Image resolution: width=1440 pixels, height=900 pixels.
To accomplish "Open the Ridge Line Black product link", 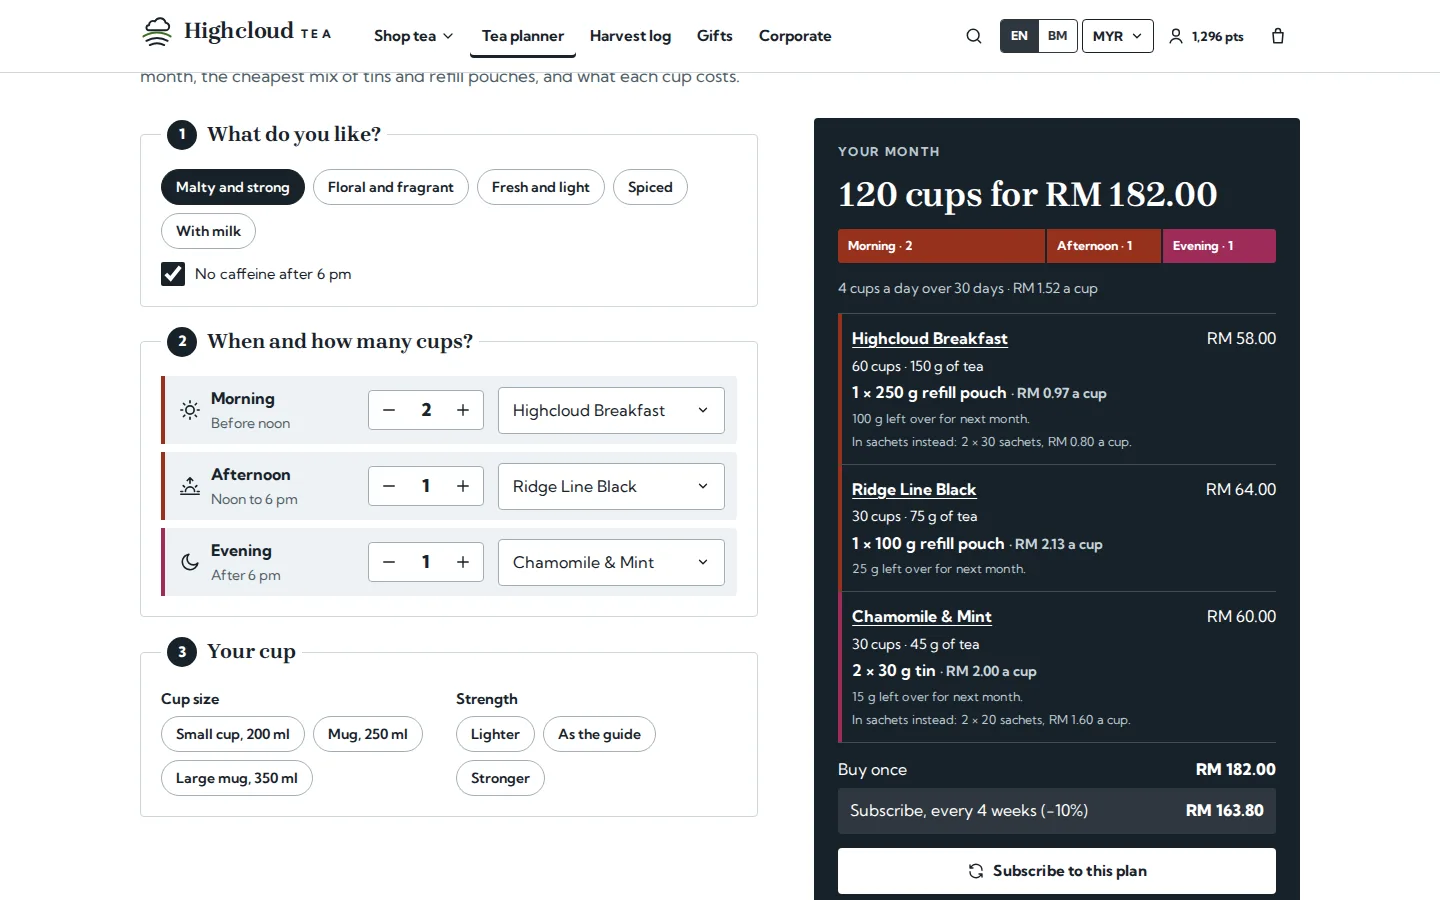I will (x=914, y=490).
